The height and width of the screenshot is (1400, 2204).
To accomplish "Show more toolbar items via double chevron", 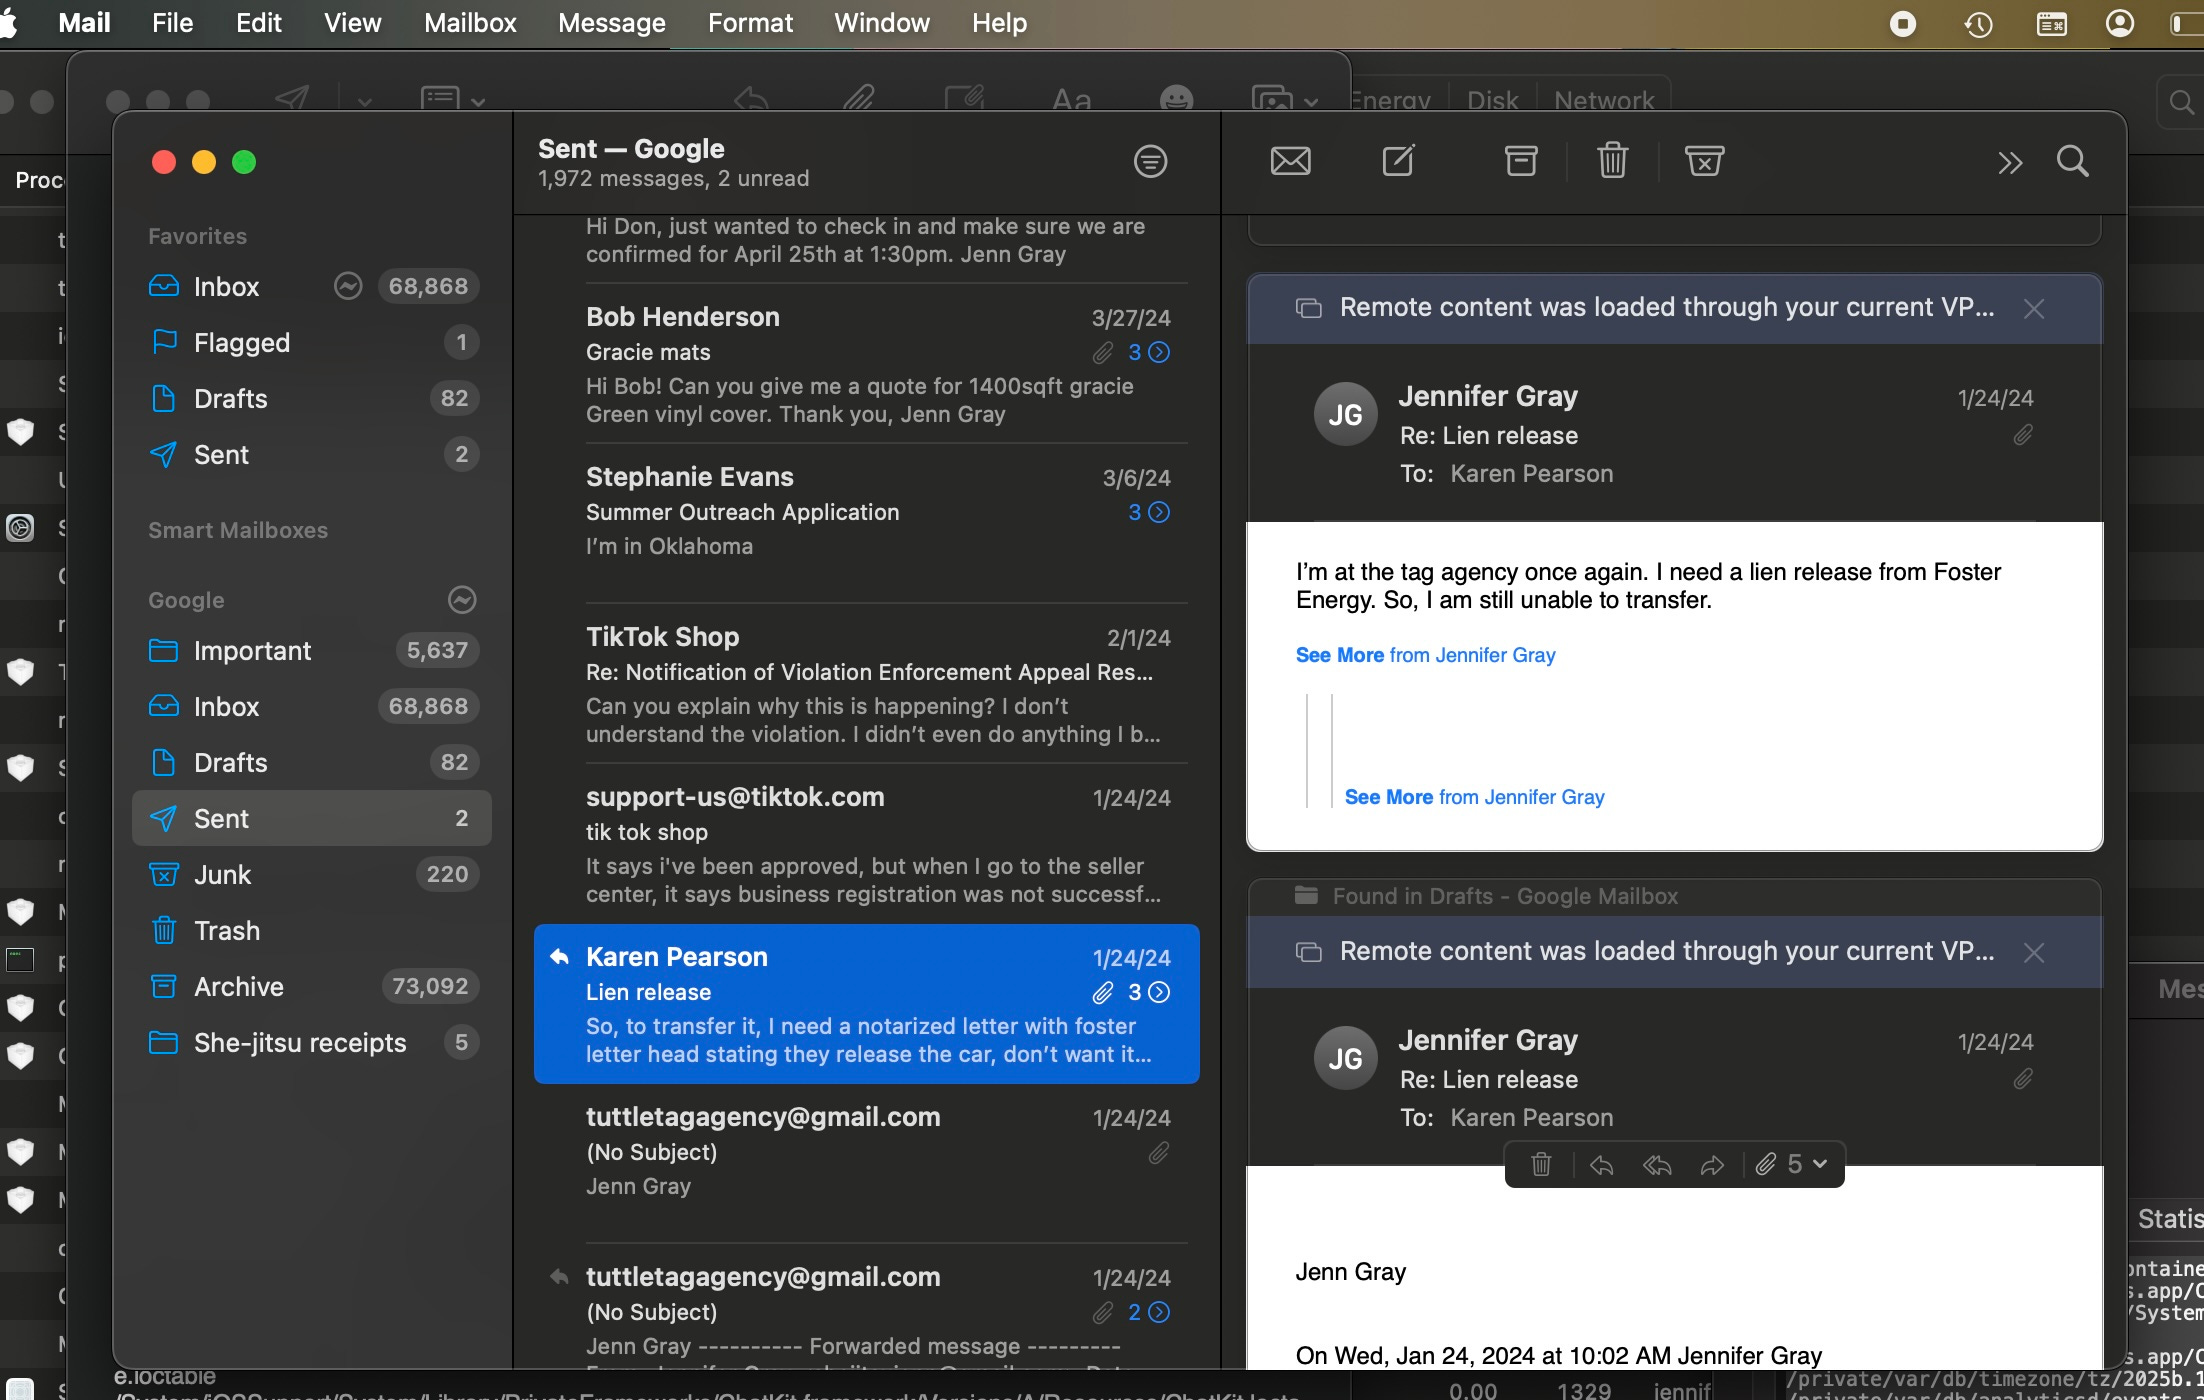I will [x=2010, y=163].
